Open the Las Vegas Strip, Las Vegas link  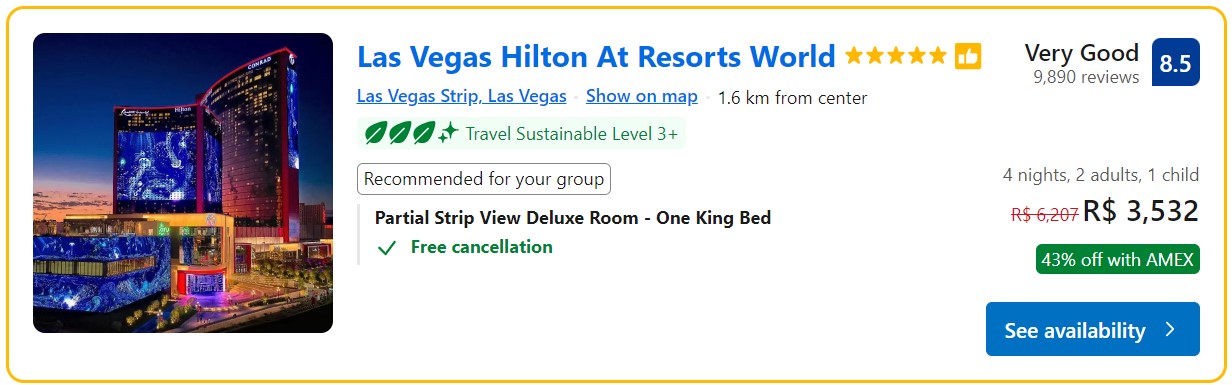click(x=462, y=97)
